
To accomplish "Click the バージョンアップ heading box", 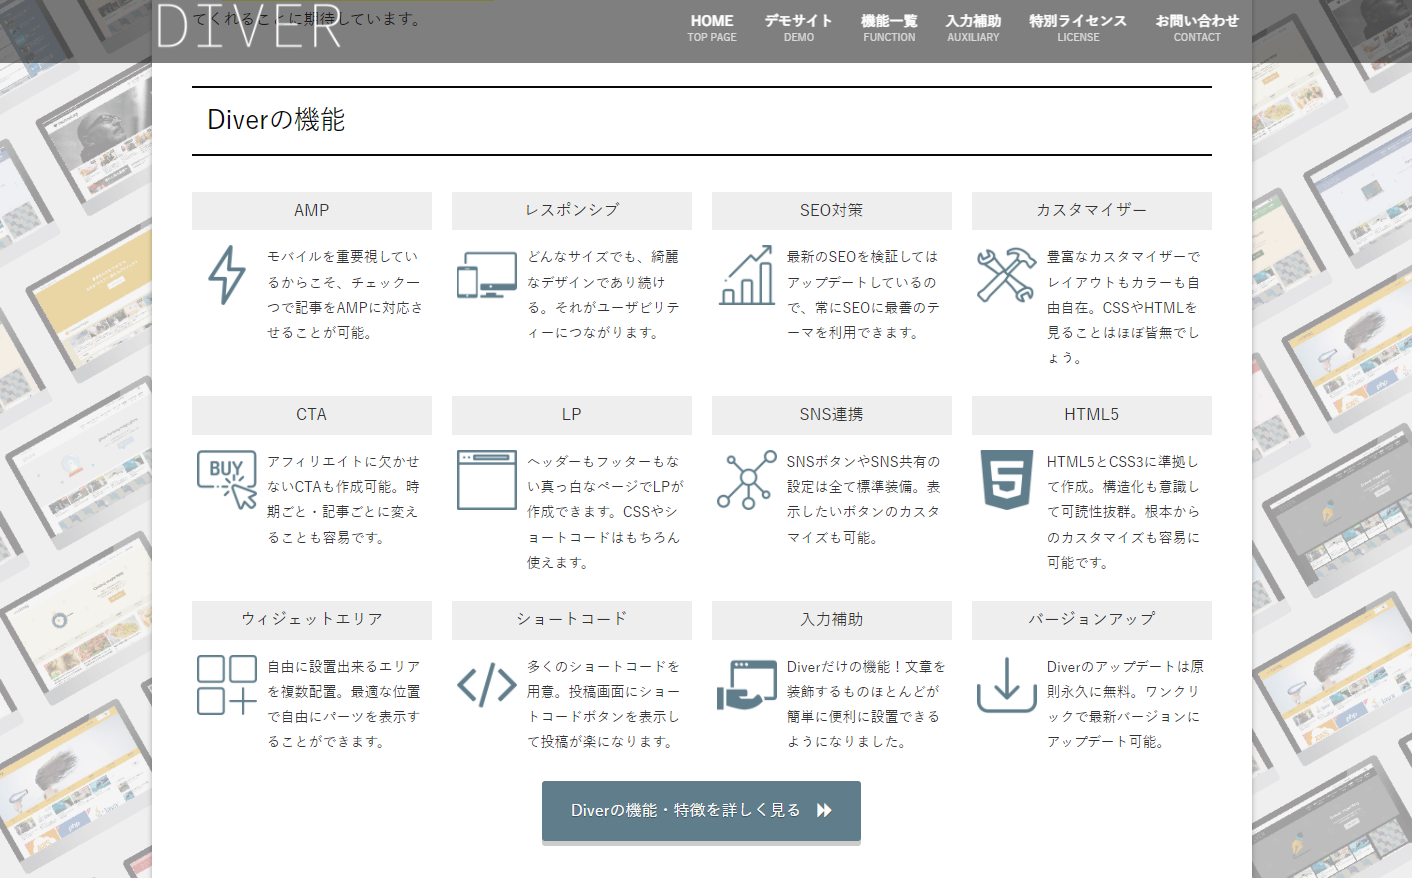I will pos(1092,620).
